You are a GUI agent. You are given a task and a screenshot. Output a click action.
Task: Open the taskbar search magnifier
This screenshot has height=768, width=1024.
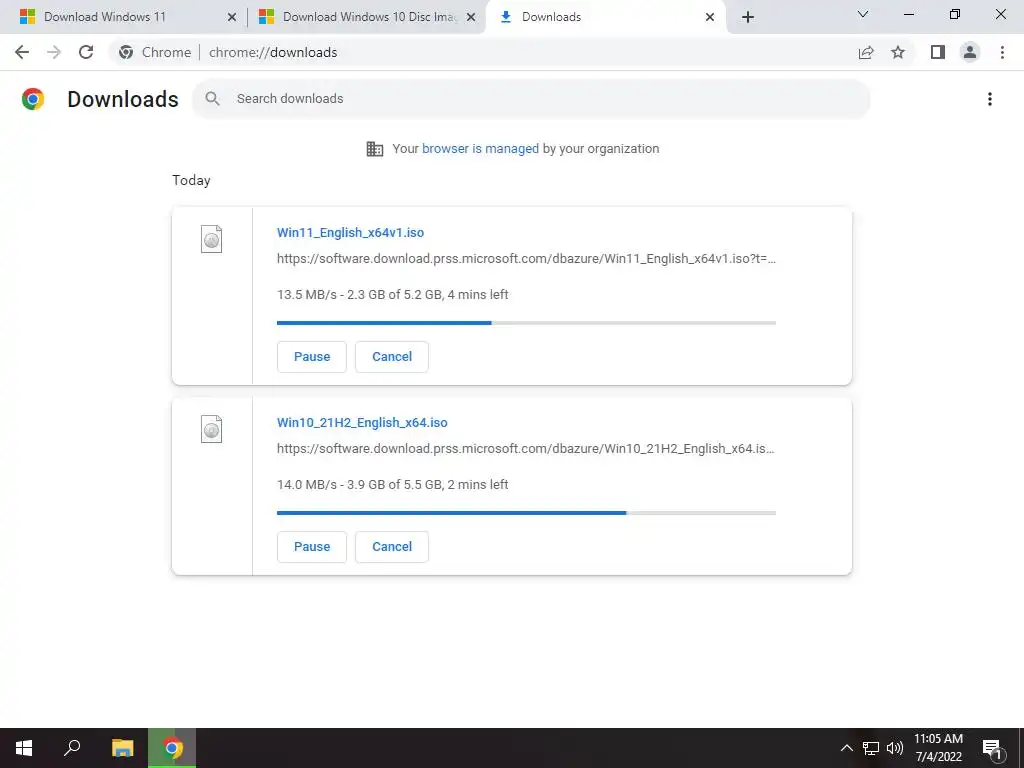pyautogui.click(x=72, y=748)
